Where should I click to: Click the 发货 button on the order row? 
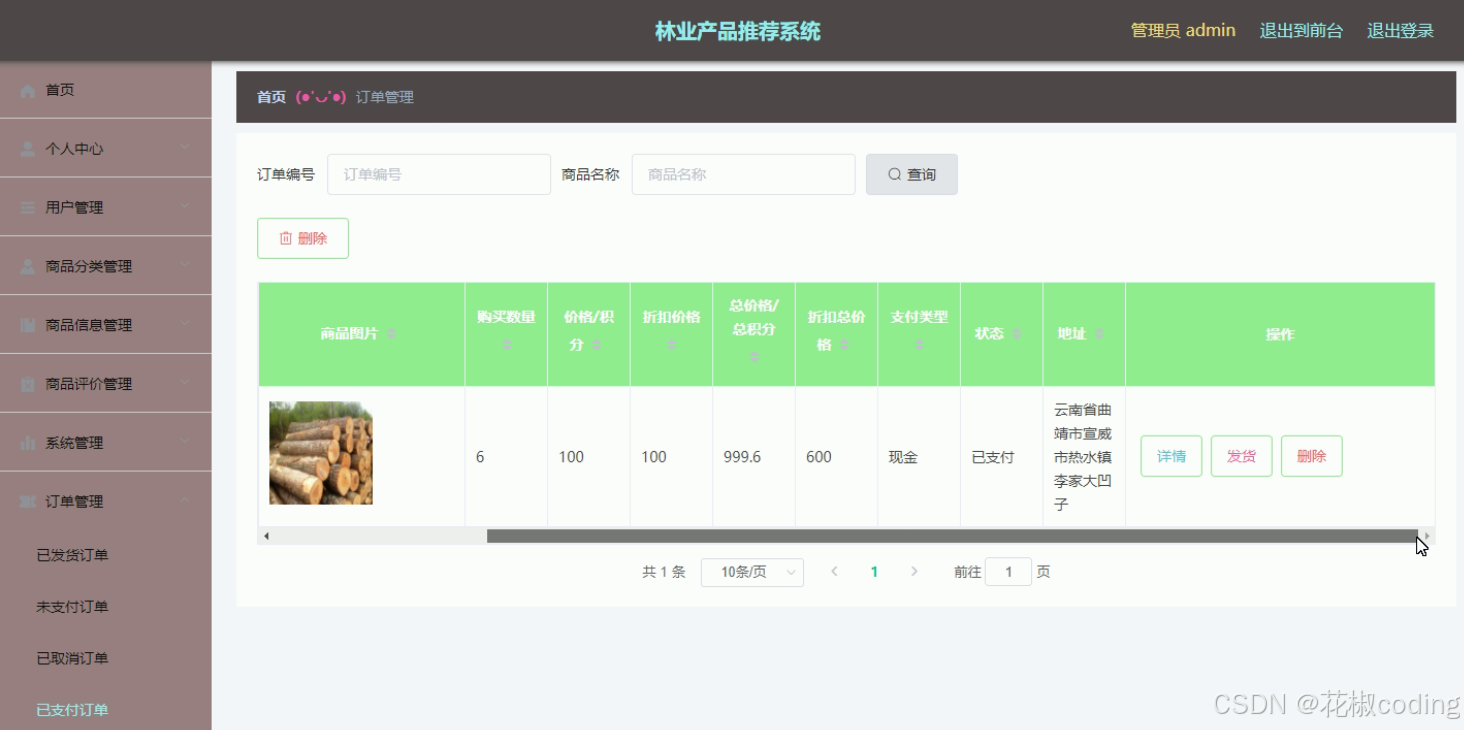[x=1241, y=455]
